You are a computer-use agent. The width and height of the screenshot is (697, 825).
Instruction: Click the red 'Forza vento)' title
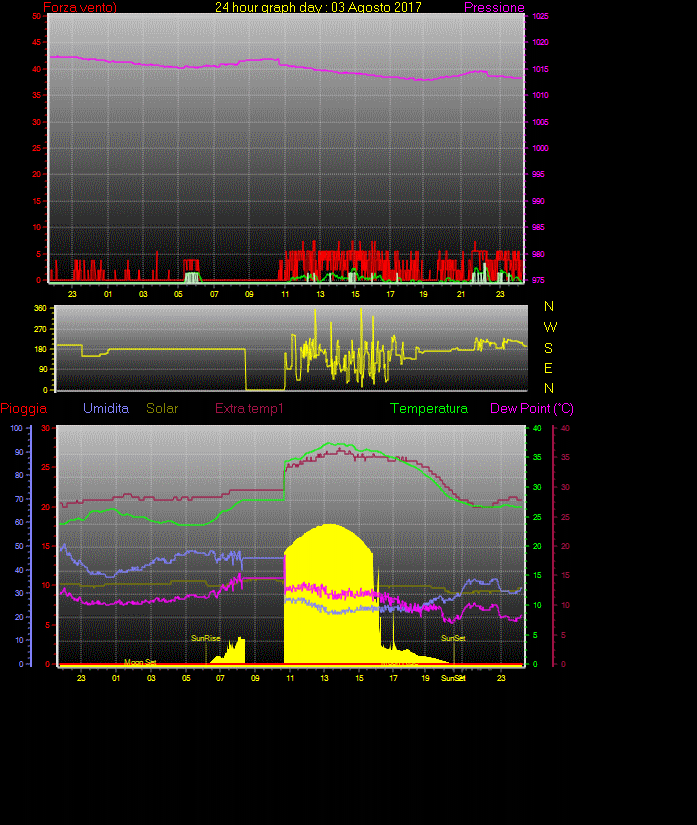coord(80,7)
